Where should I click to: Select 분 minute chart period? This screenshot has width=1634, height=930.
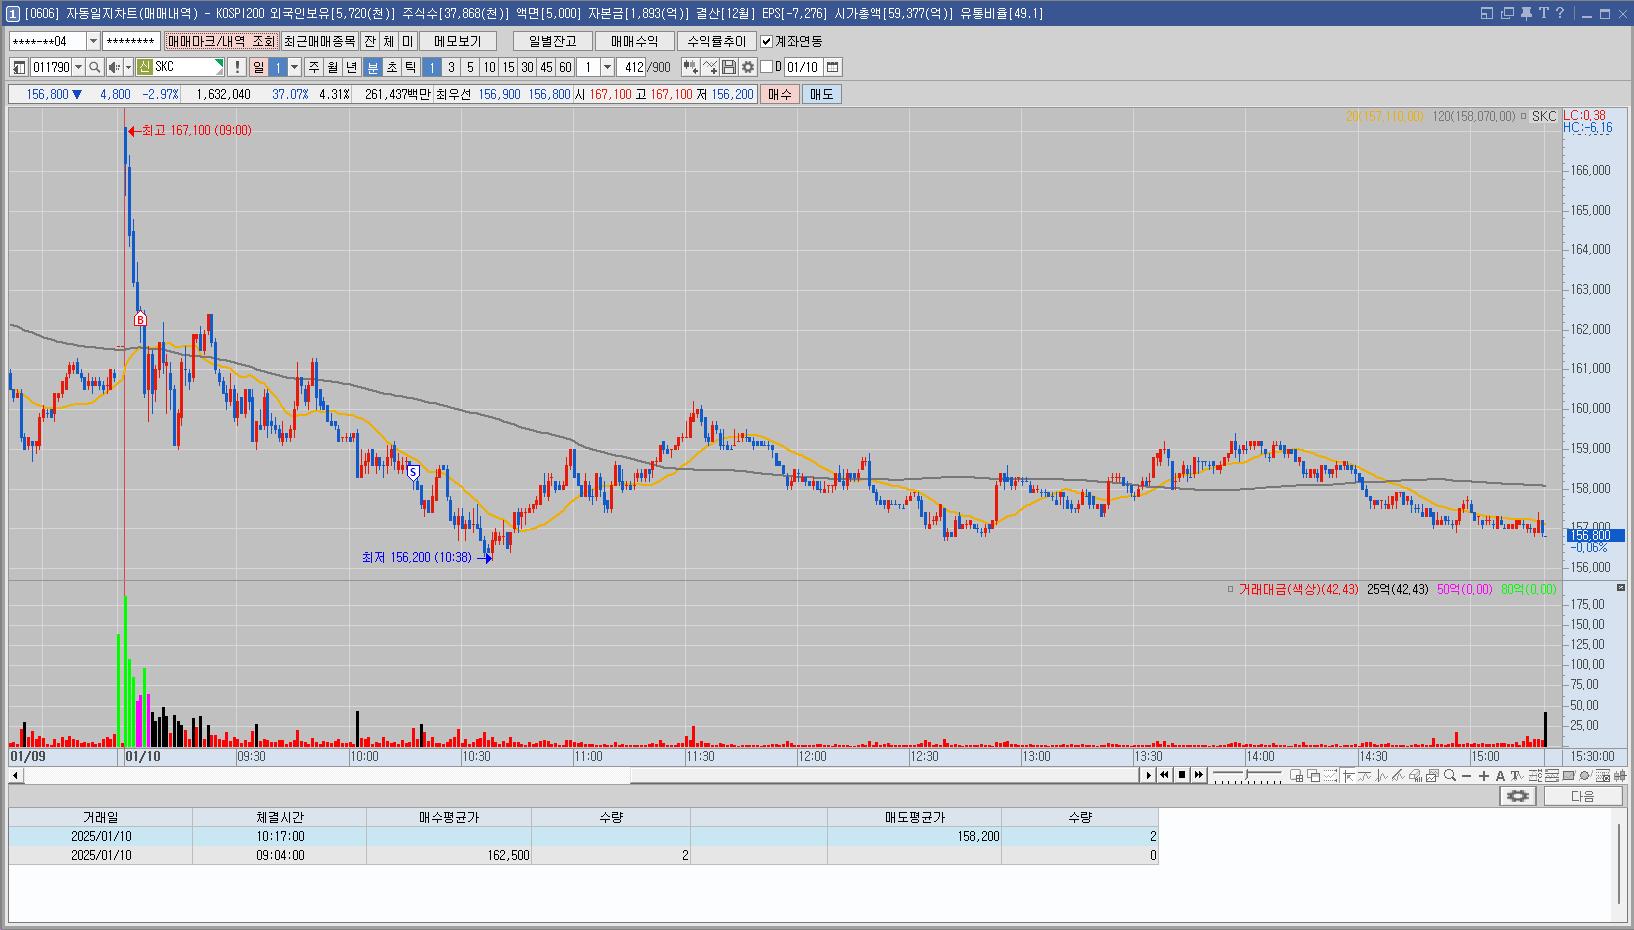coord(373,67)
